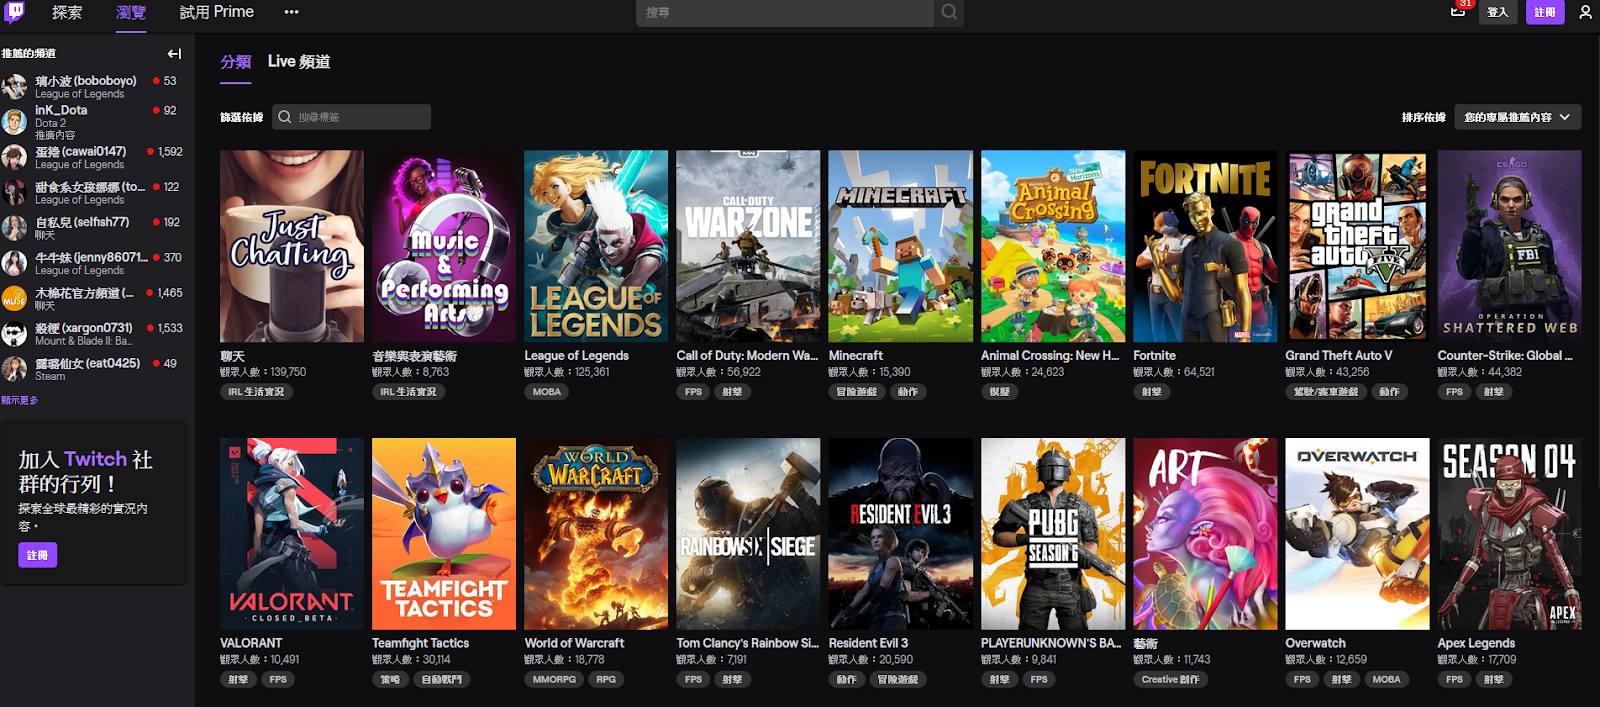Click IRL 生活實況 tag under 聊天
This screenshot has width=1600, height=707.
click(x=256, y=392)
